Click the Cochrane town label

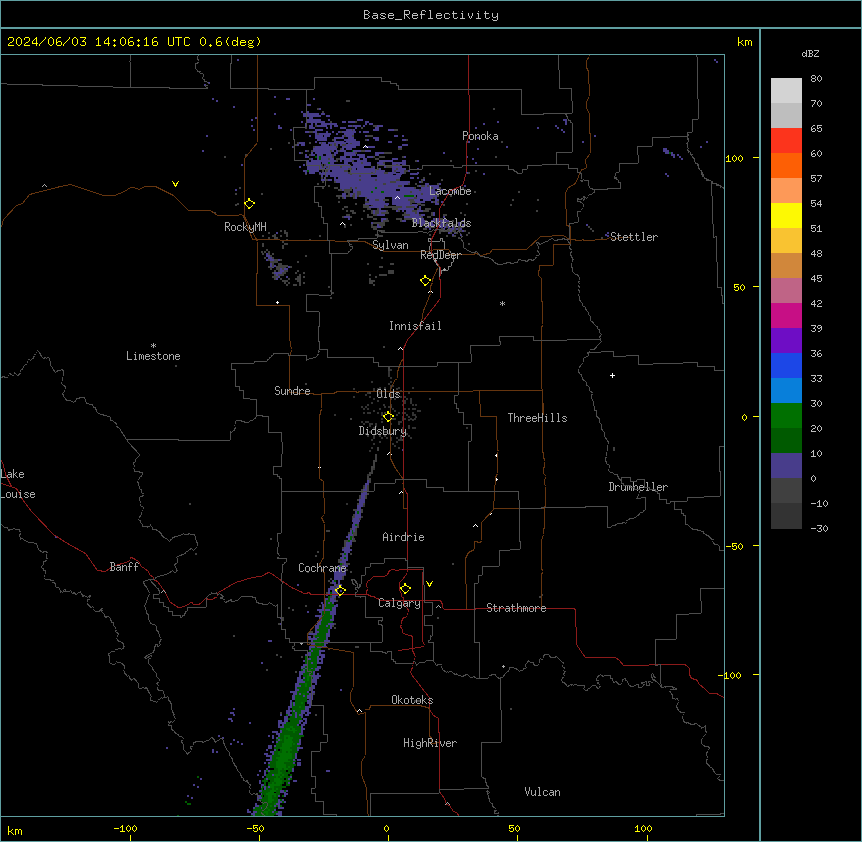pos(322,568)
